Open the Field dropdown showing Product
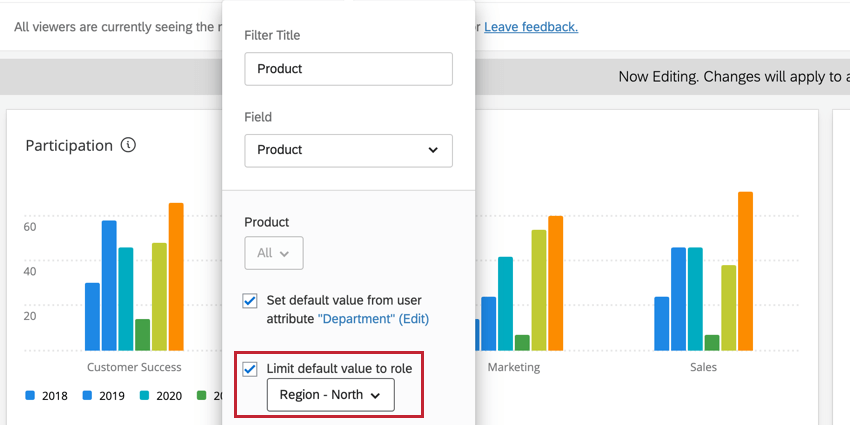The width and height of the screenshot is (850, 425). click(x=348, y=150)
